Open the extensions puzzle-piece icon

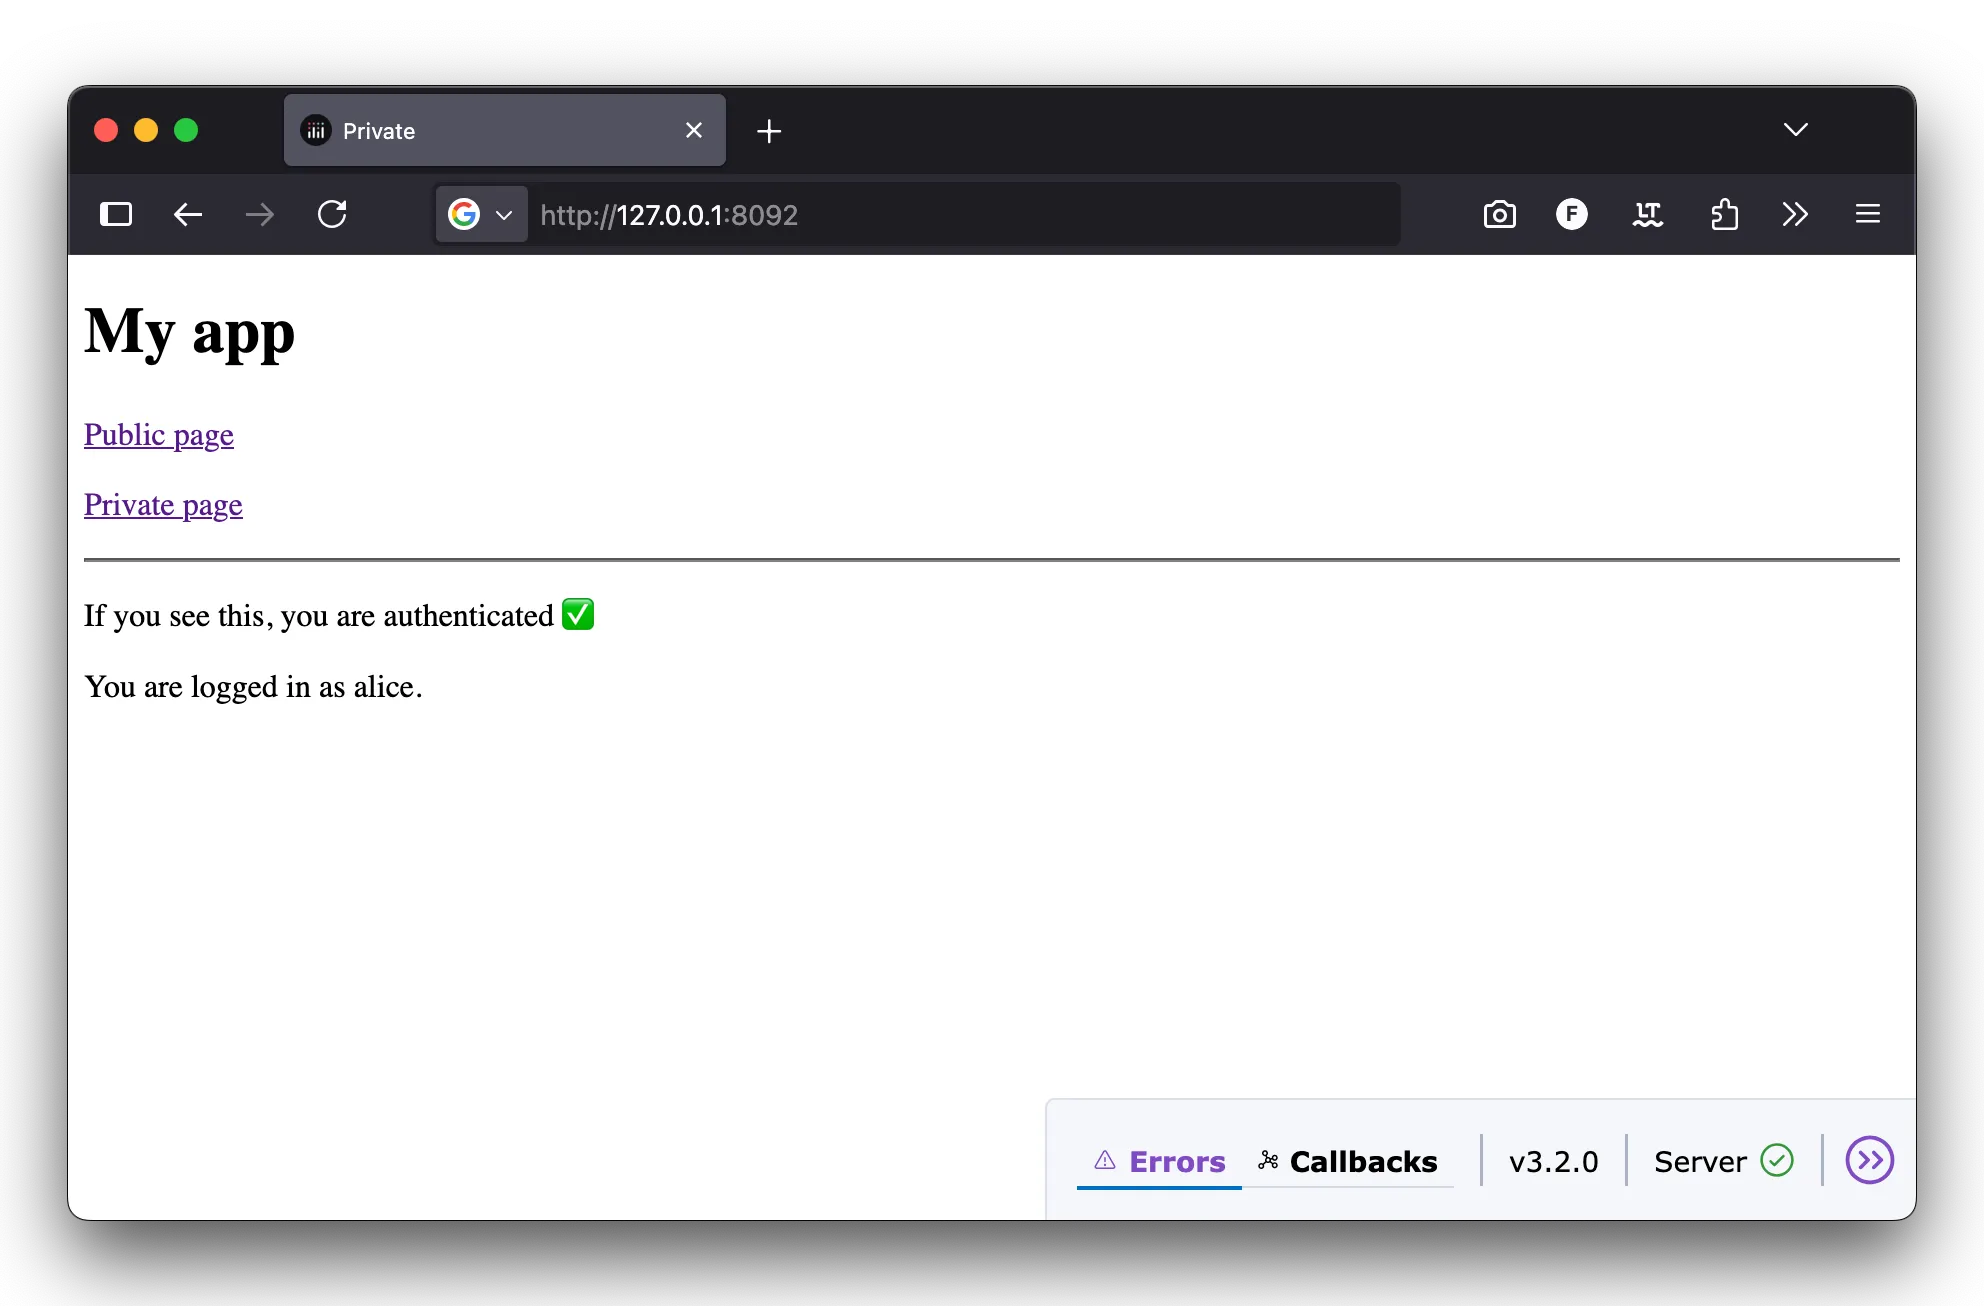(x=1724, y=214)
